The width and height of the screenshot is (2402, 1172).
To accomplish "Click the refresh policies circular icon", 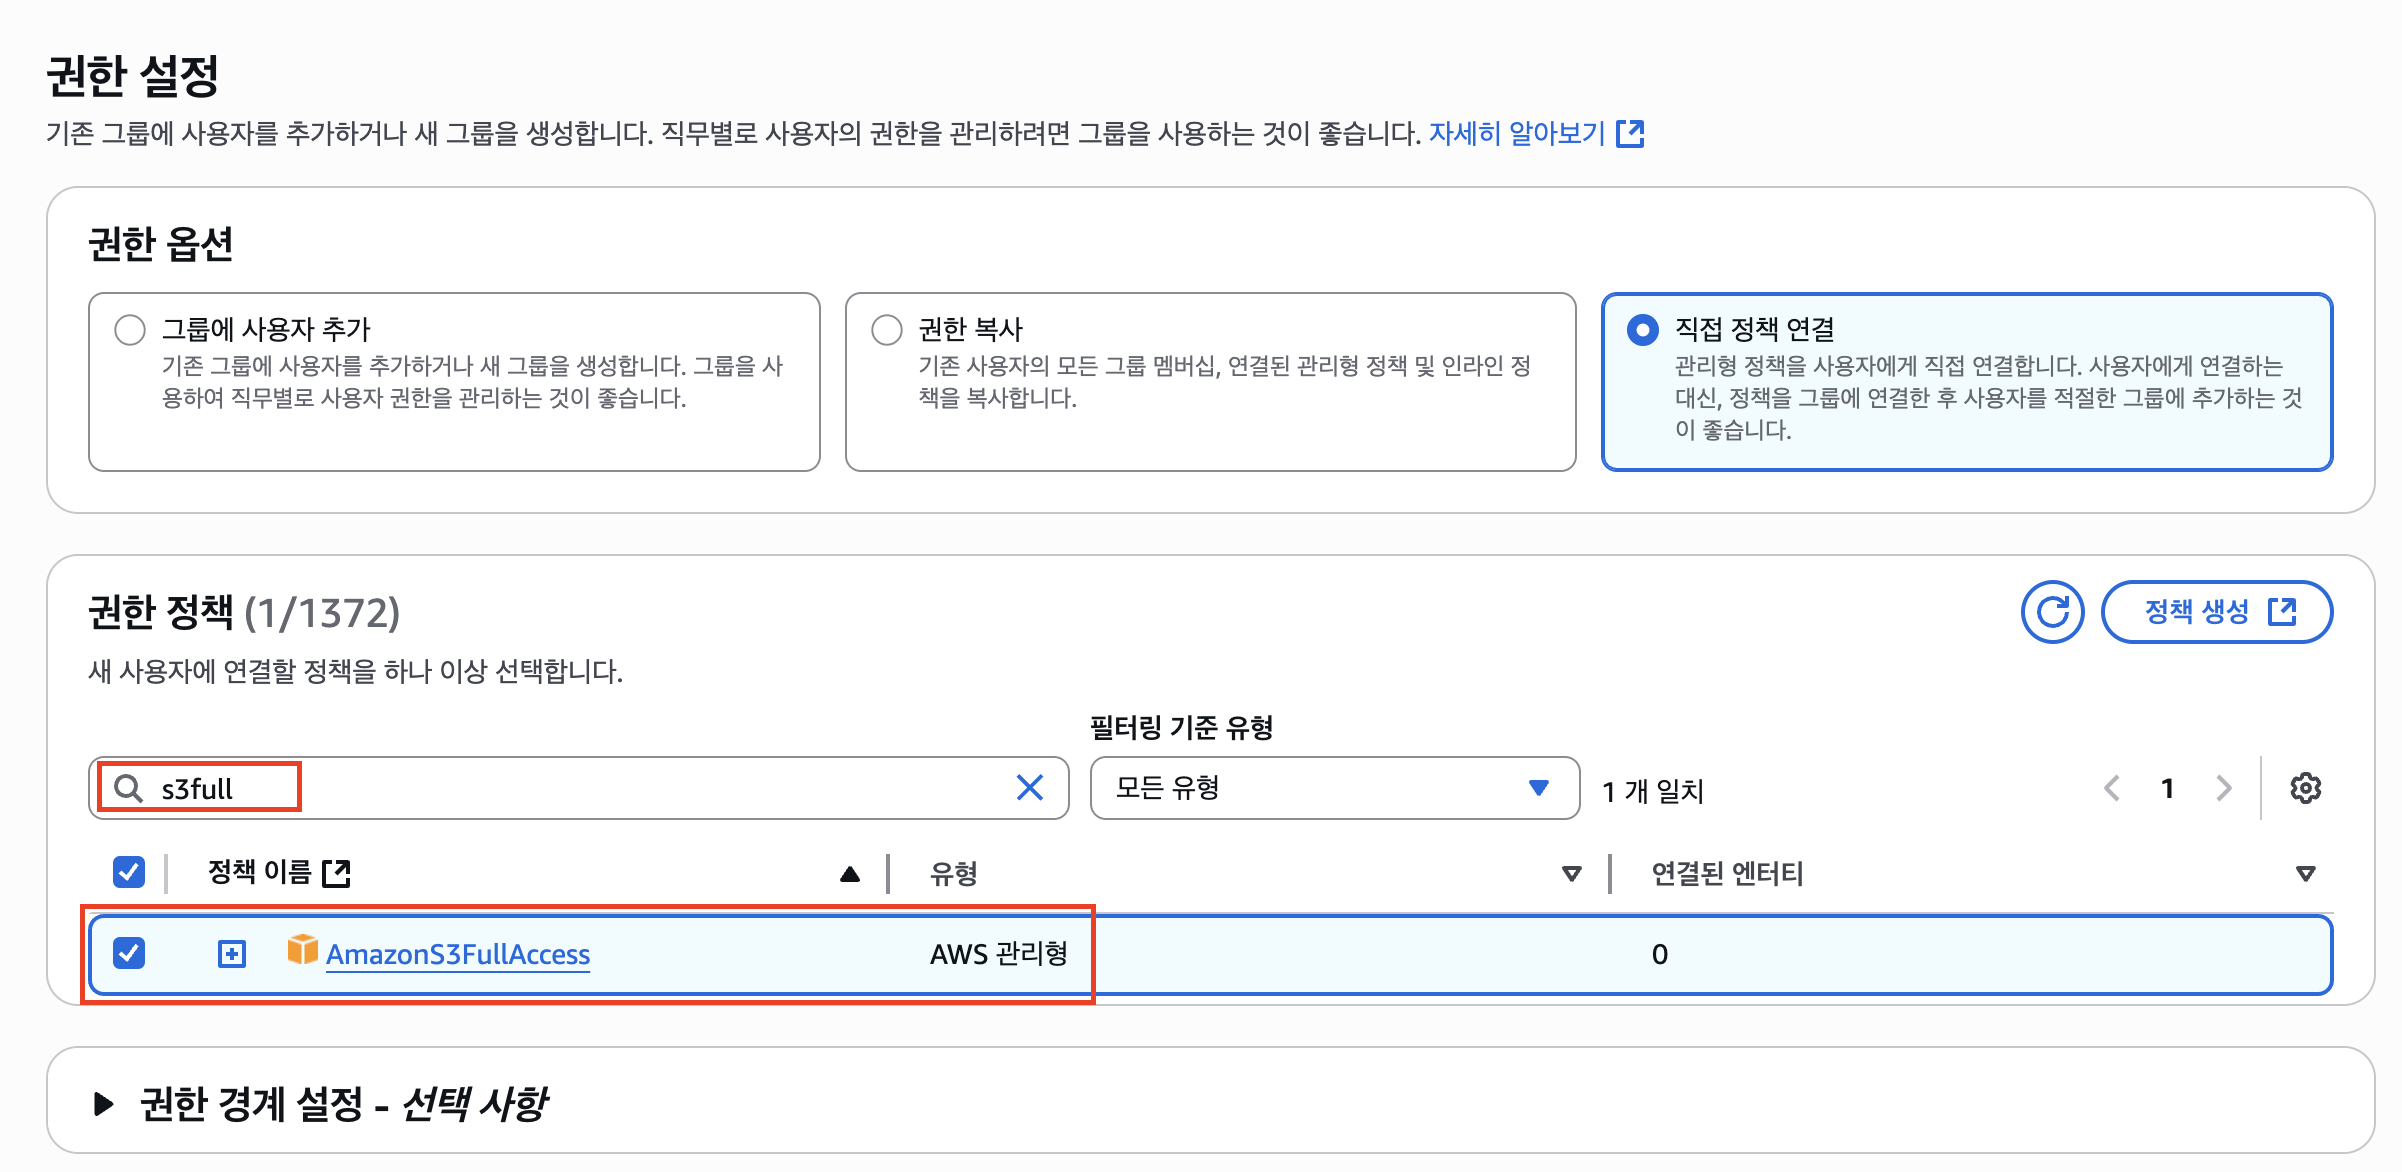I will pos(2052,612).
